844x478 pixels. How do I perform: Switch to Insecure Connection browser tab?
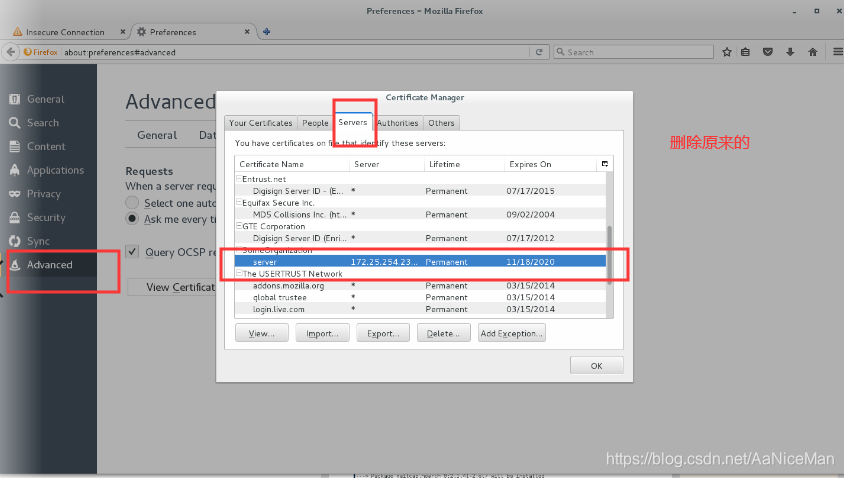[65, 32]
